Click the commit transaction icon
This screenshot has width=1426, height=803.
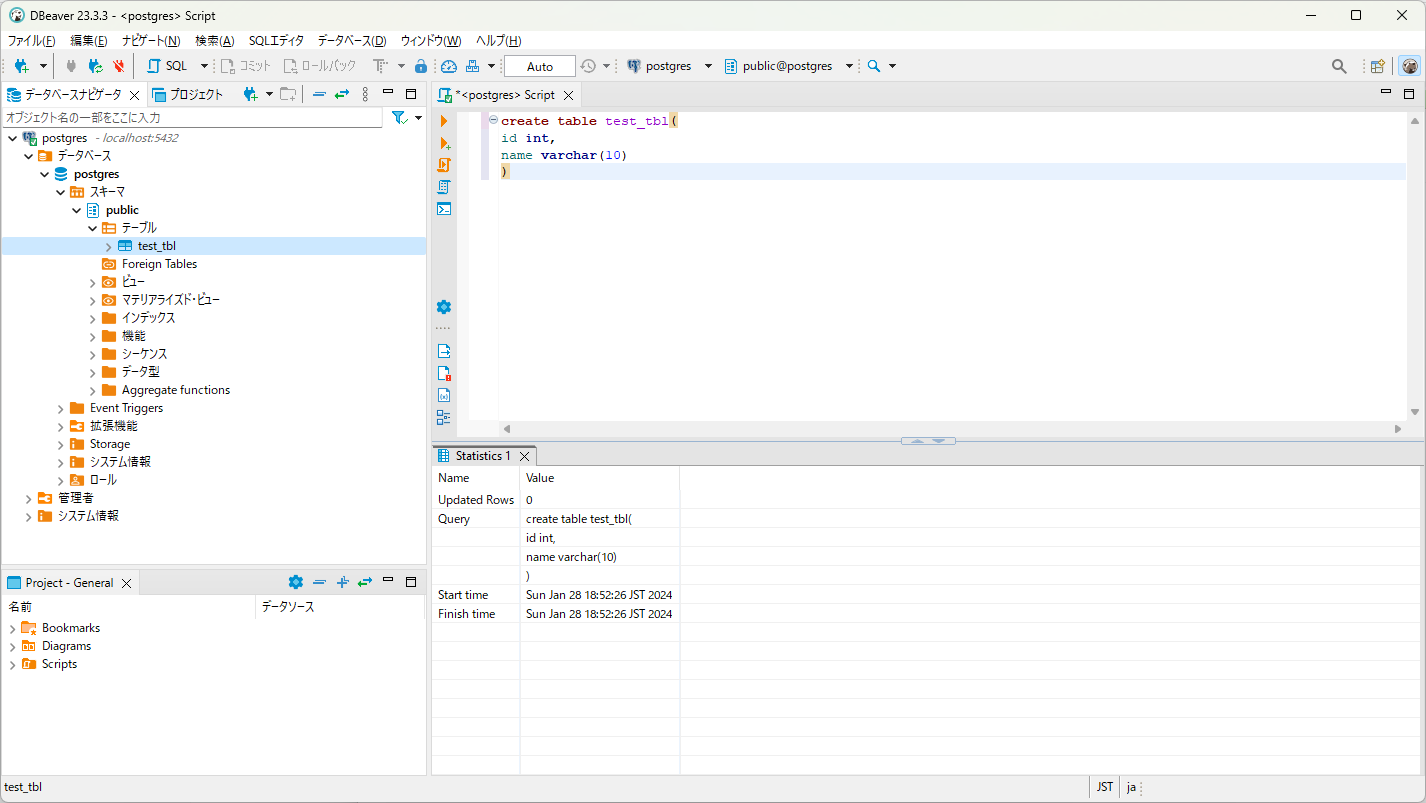tap(240, 65)
